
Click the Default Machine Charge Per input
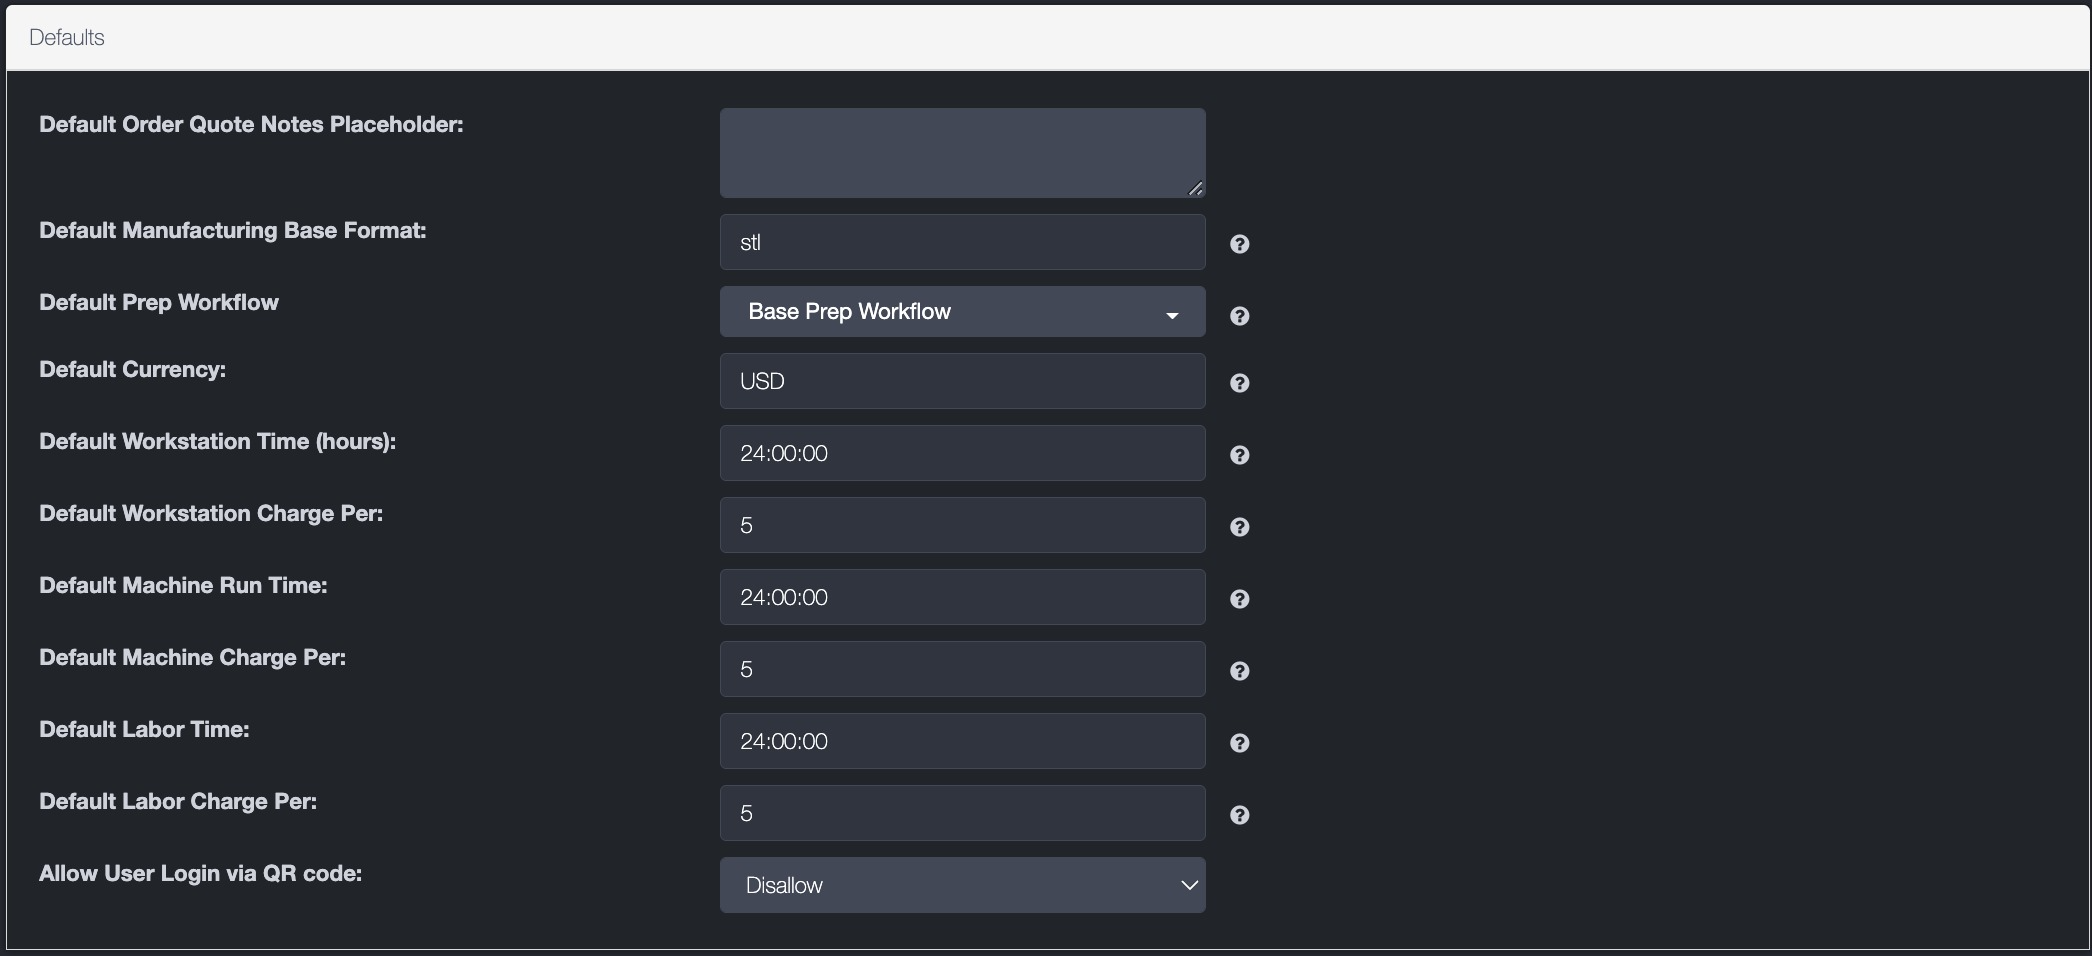point(961,669)
